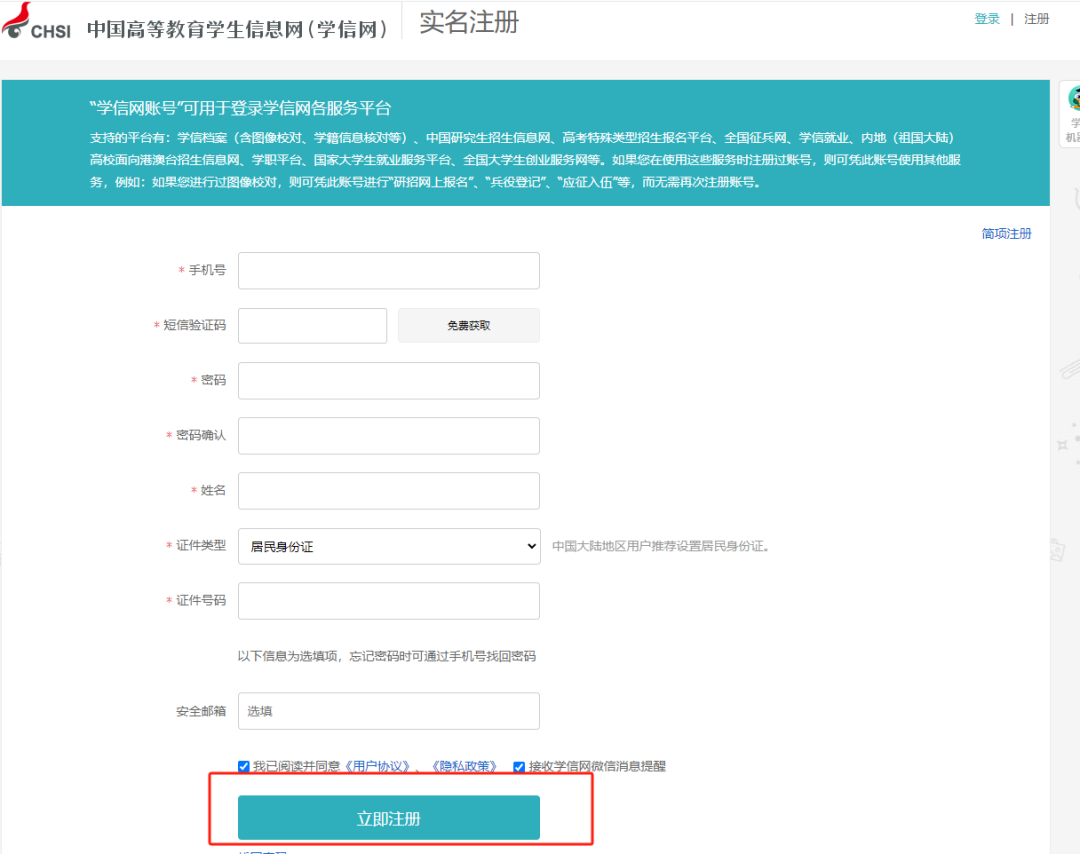Open the 学信机器人 robot helper icon
Screen dimensions: 1080x854
click(x=1072, y=113)
